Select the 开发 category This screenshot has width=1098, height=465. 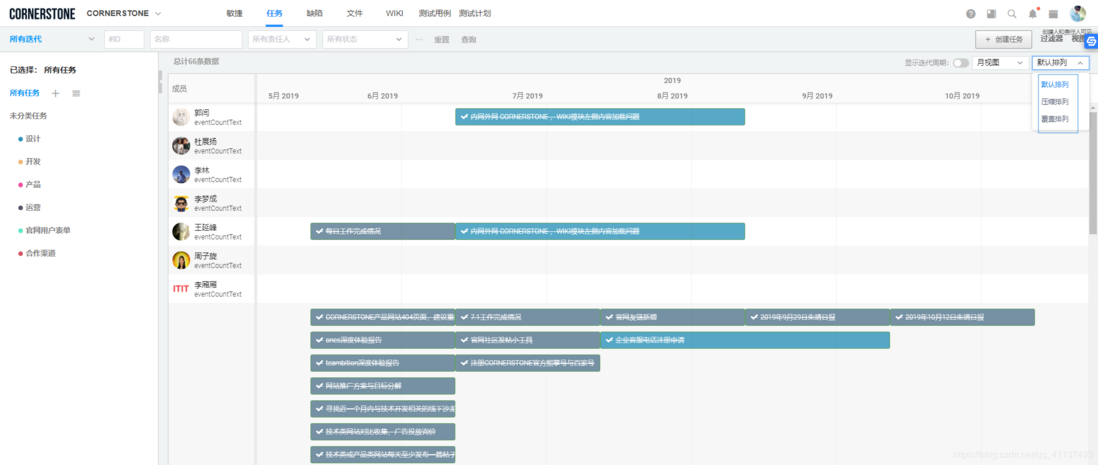pyautogui.click(x=33, y=162)
